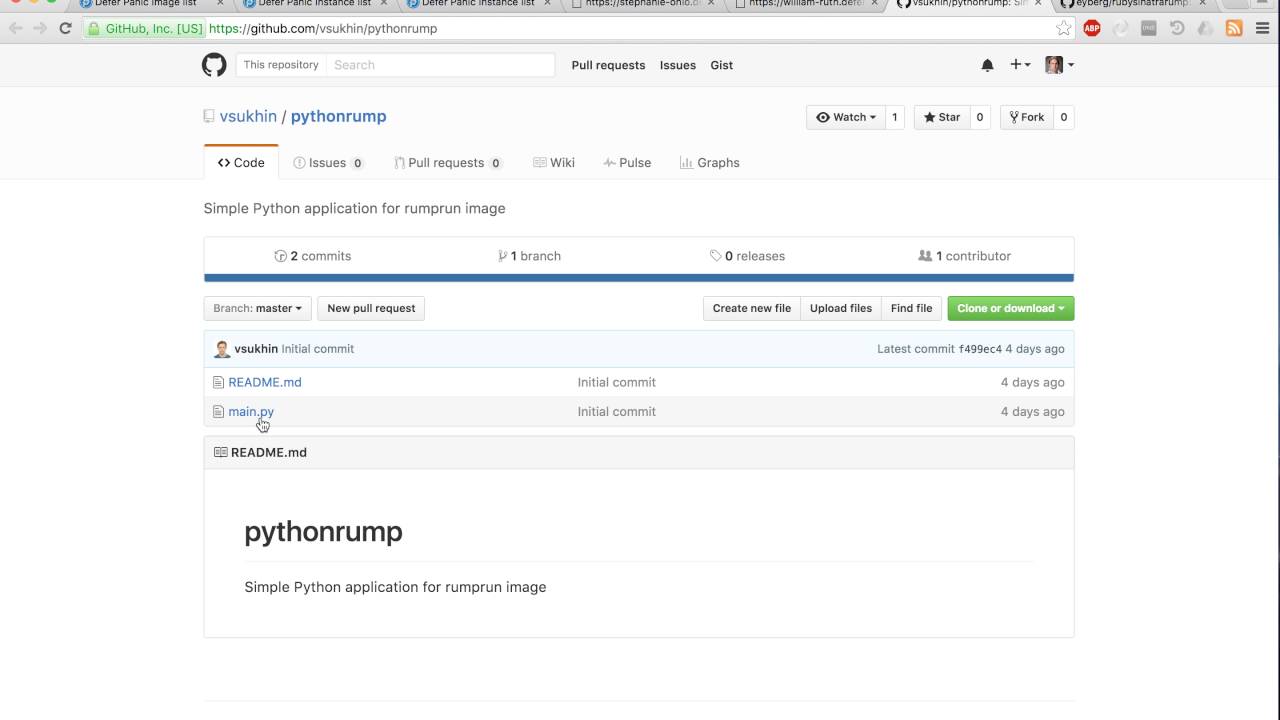Screen dimensions: 1280x720
Task: Click the New pull request button
Action: pyautogui.click(x=371, y=308)
